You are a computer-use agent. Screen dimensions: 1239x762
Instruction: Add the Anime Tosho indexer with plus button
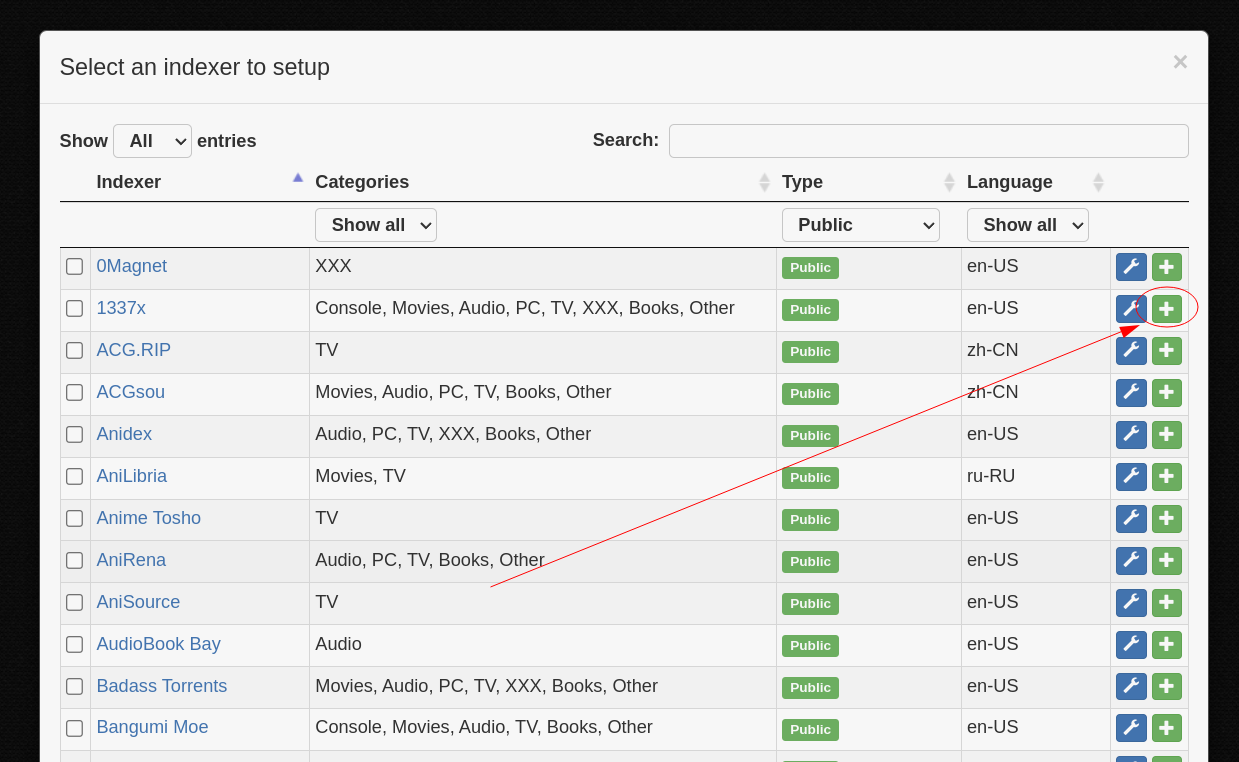(1167, 519)
